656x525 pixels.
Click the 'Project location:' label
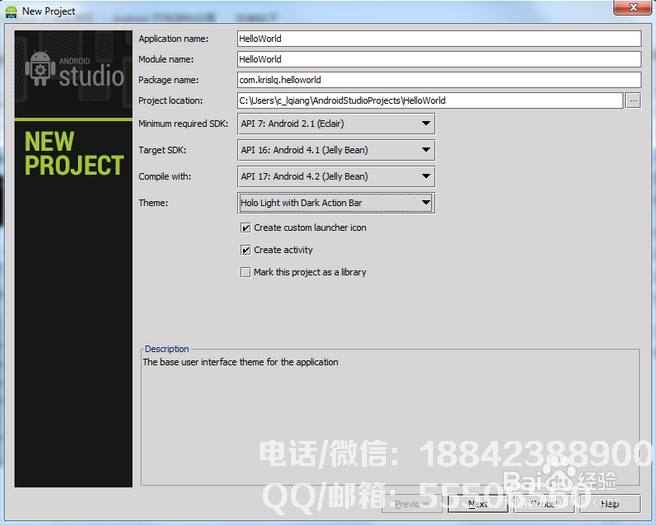pos(170,101)
